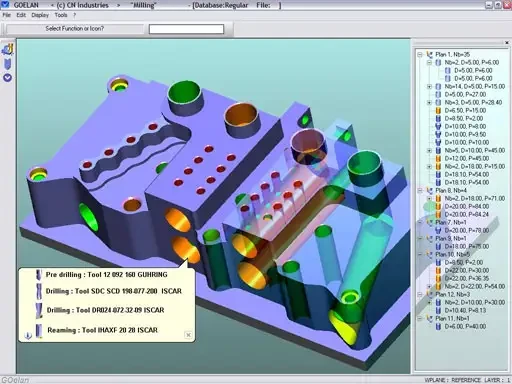The width and height of the screenshot is (512, 384).
Task: Click 'WPLANE : REFERENCE' in status bar
Action: point(452,380)
